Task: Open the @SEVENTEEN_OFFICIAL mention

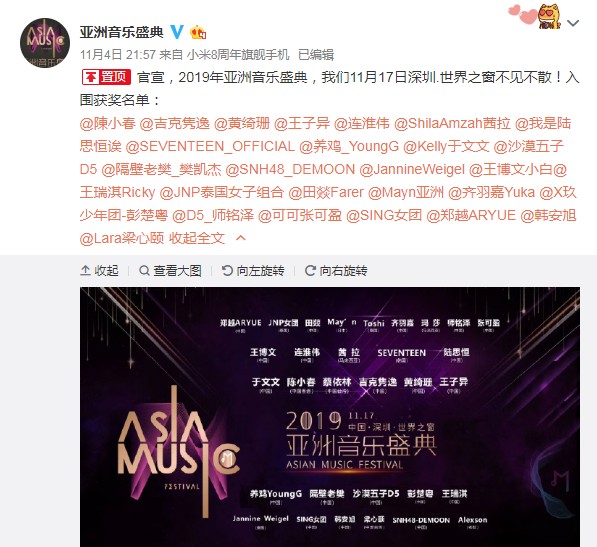Action: pos(210,147)
